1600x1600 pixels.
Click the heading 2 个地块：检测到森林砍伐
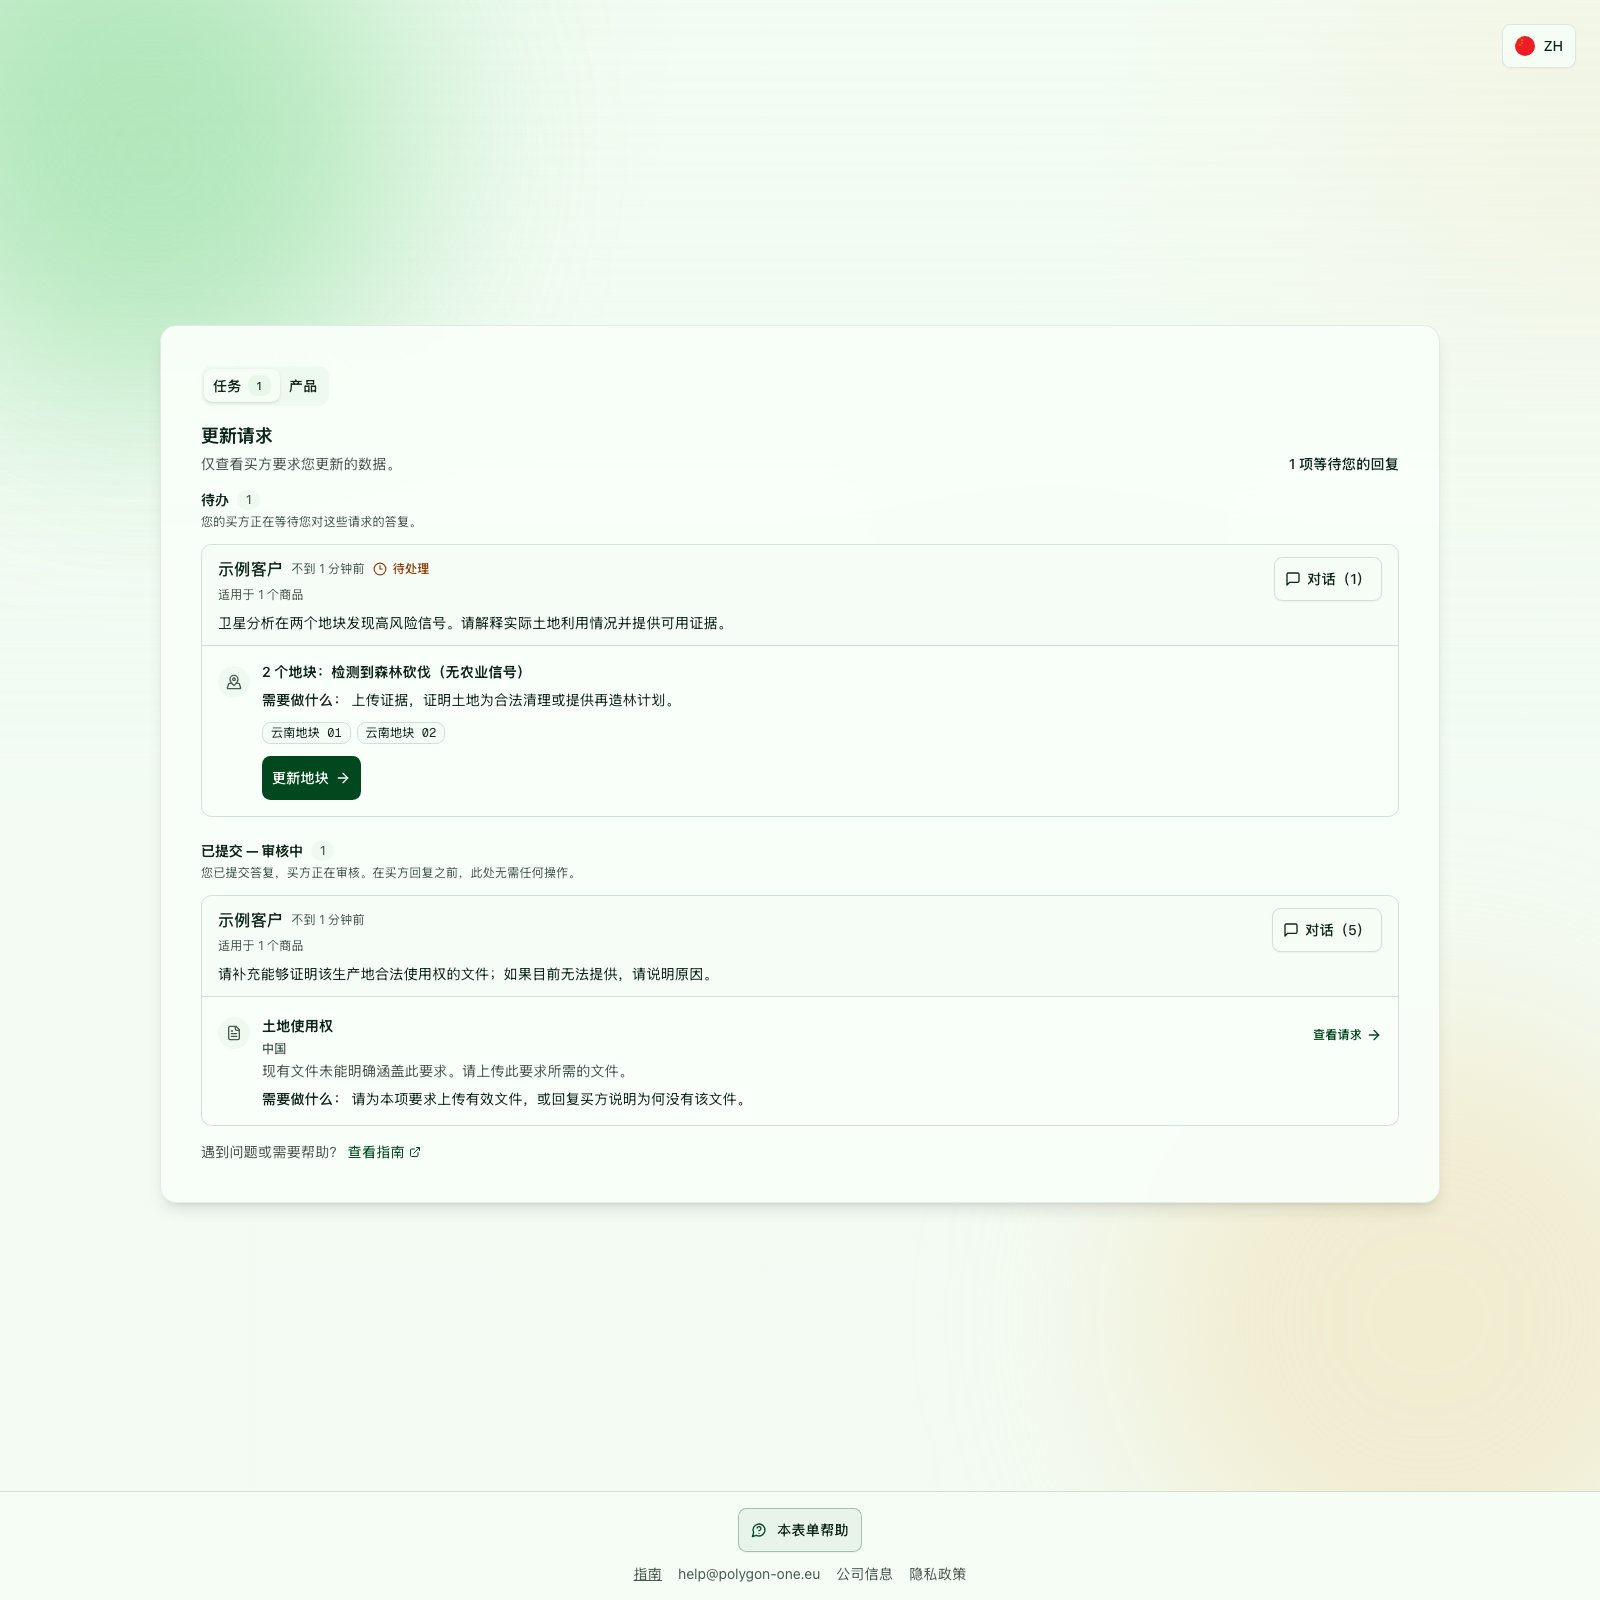[395, 672]
